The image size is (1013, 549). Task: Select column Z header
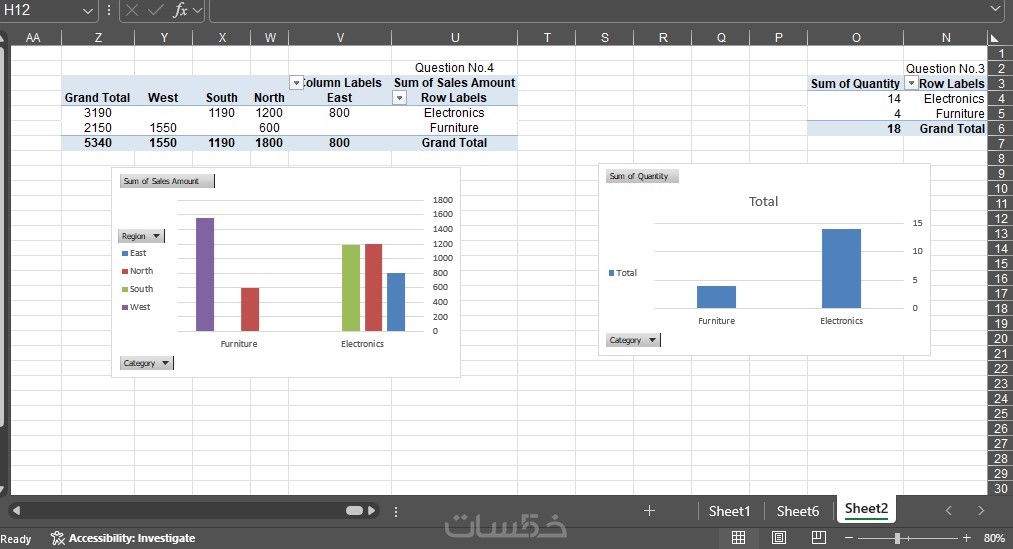click(98, 37)
